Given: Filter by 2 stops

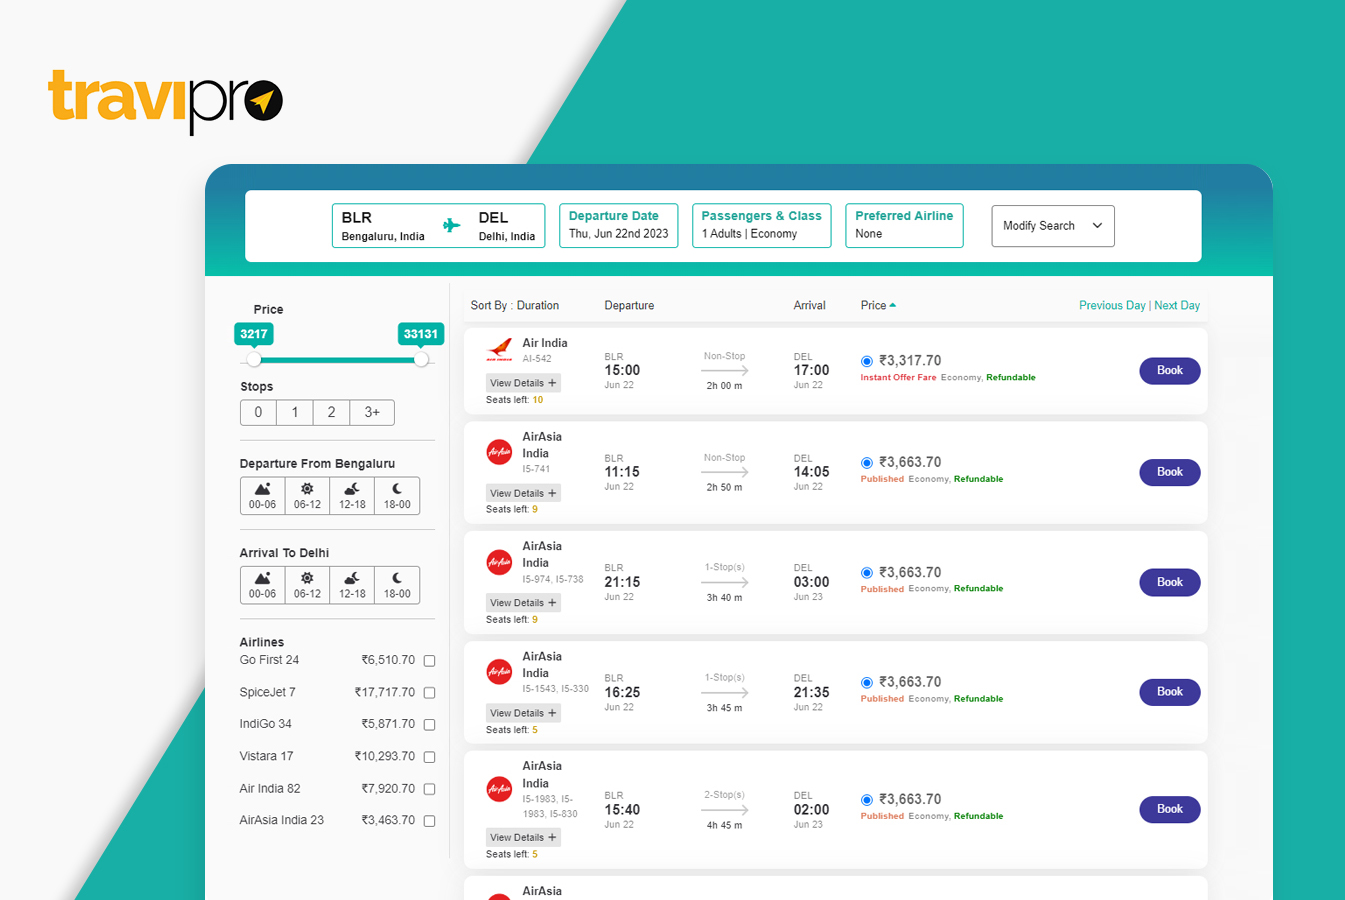Looking at the screenshot, I should (331, 412).
